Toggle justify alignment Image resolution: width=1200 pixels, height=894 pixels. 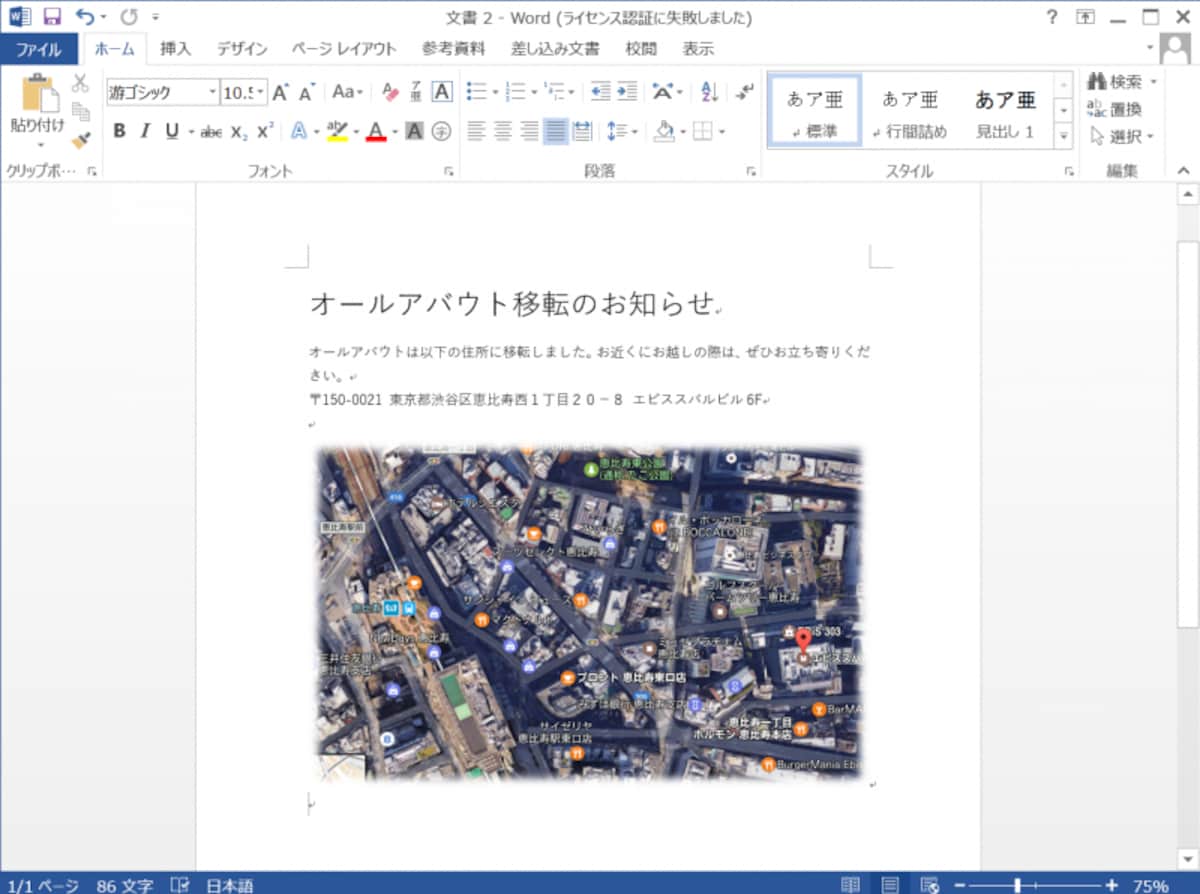555,131
